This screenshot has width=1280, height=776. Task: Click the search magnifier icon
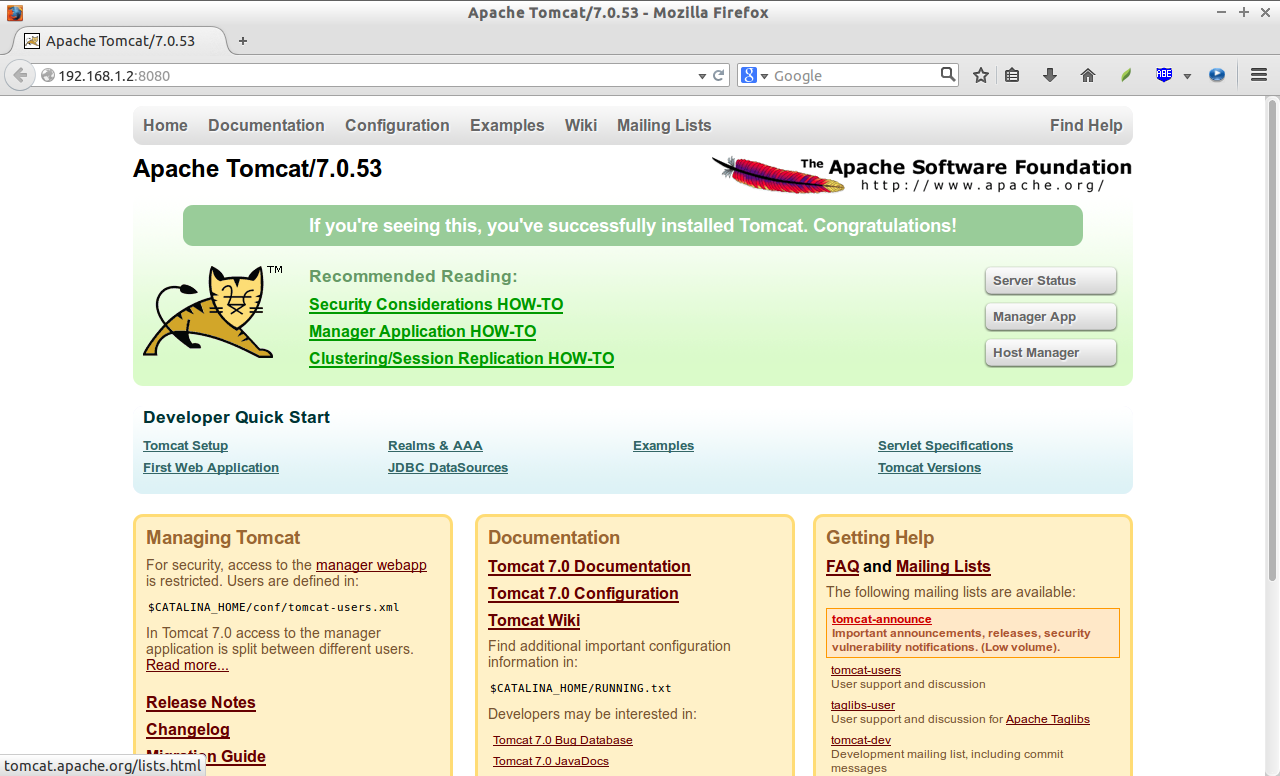tap(948, 74)
